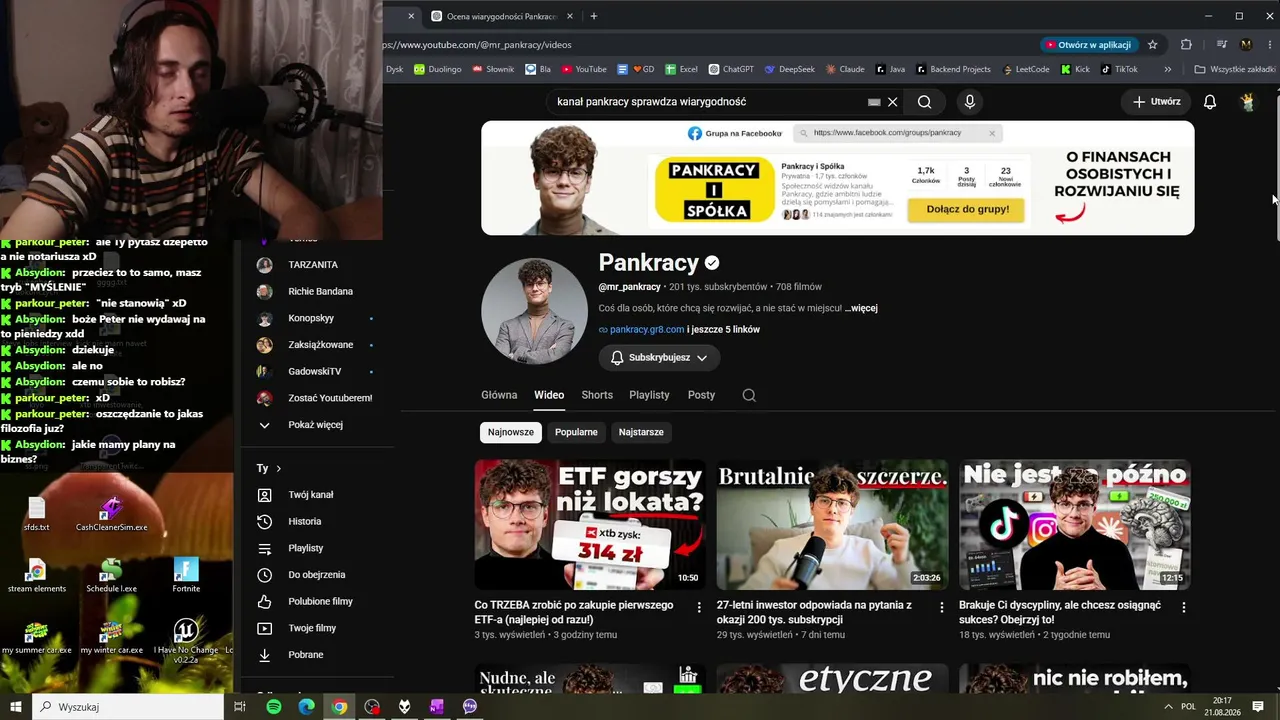The width and height of the screenshot is (1280, 720).
Task: Open Duolingo bookmark
Action: 438,70
